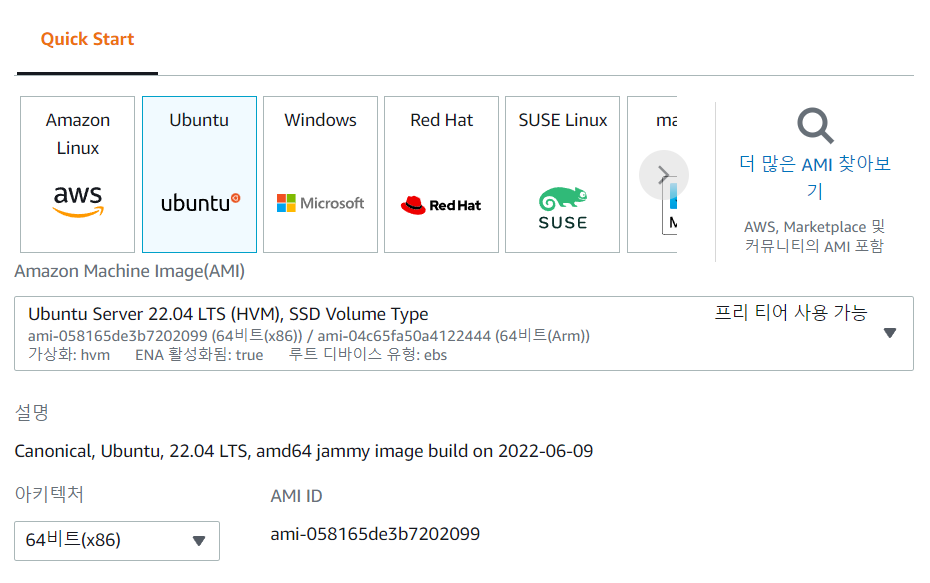The height and width of the screenshot is (583, 930).
Task: Click the AMI selector dropdown arrow
Action: pyautogui.click(x=890, y=333)
